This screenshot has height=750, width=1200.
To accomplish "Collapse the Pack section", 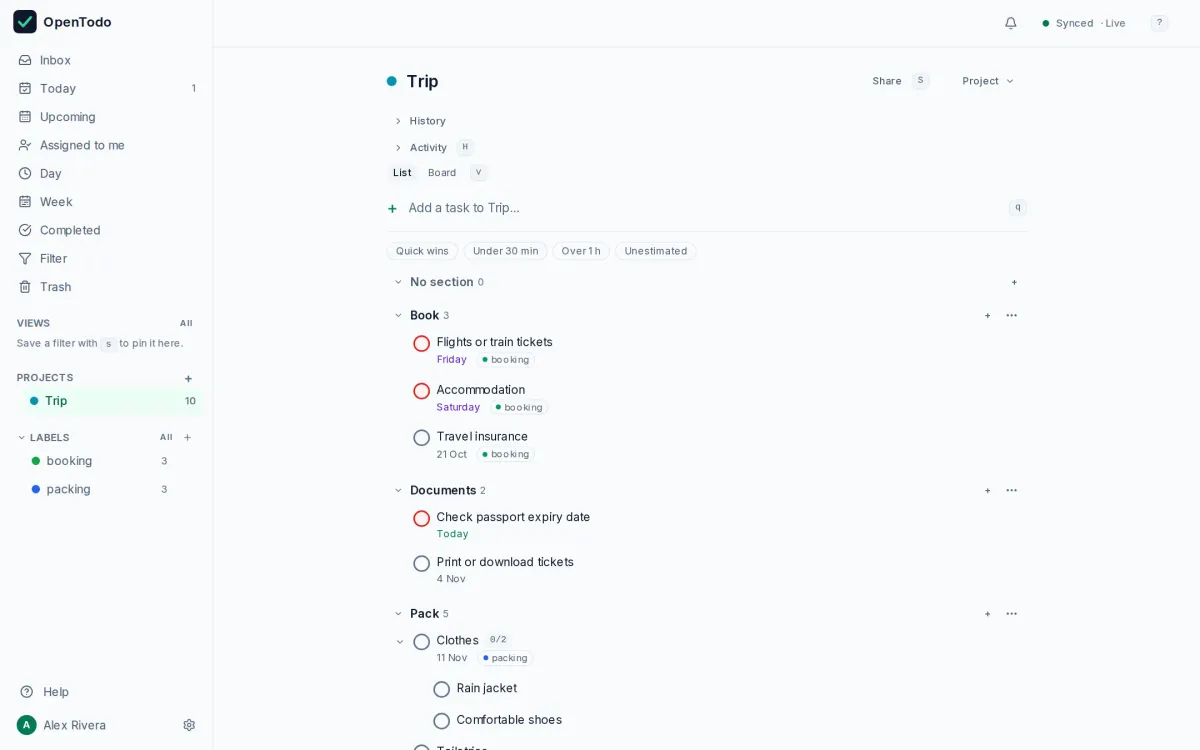I will tap(398, 613).
